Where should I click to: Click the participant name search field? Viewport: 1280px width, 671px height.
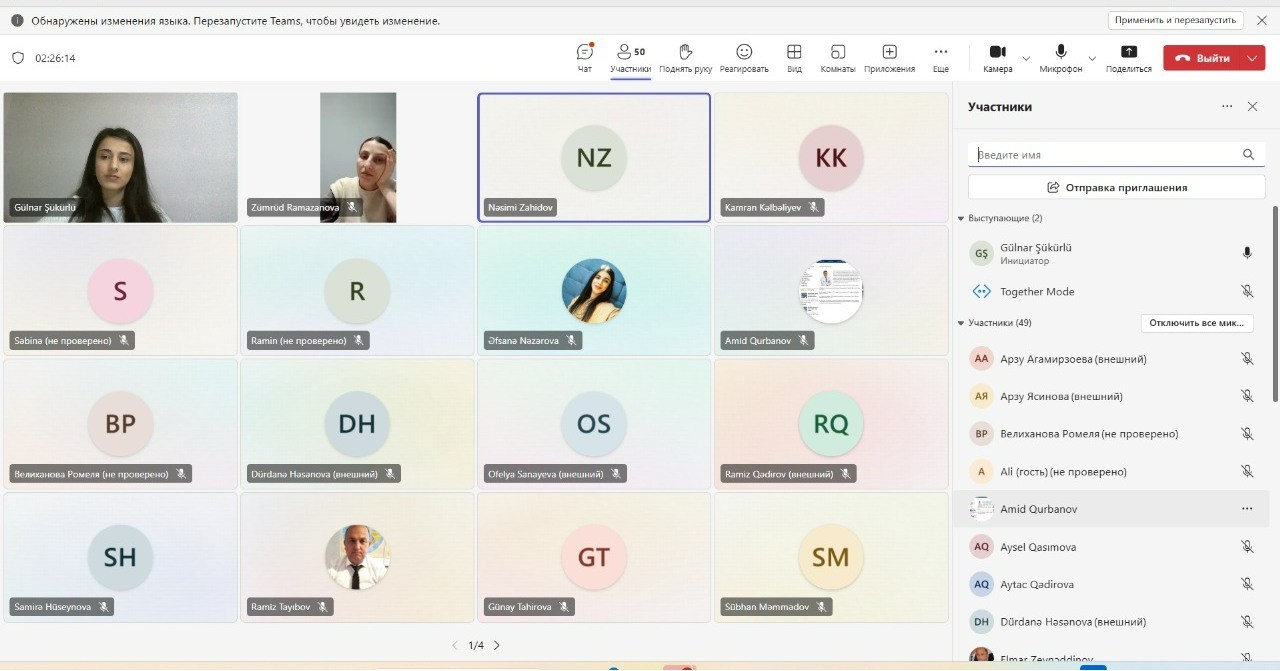click(x=1105, y=155)
